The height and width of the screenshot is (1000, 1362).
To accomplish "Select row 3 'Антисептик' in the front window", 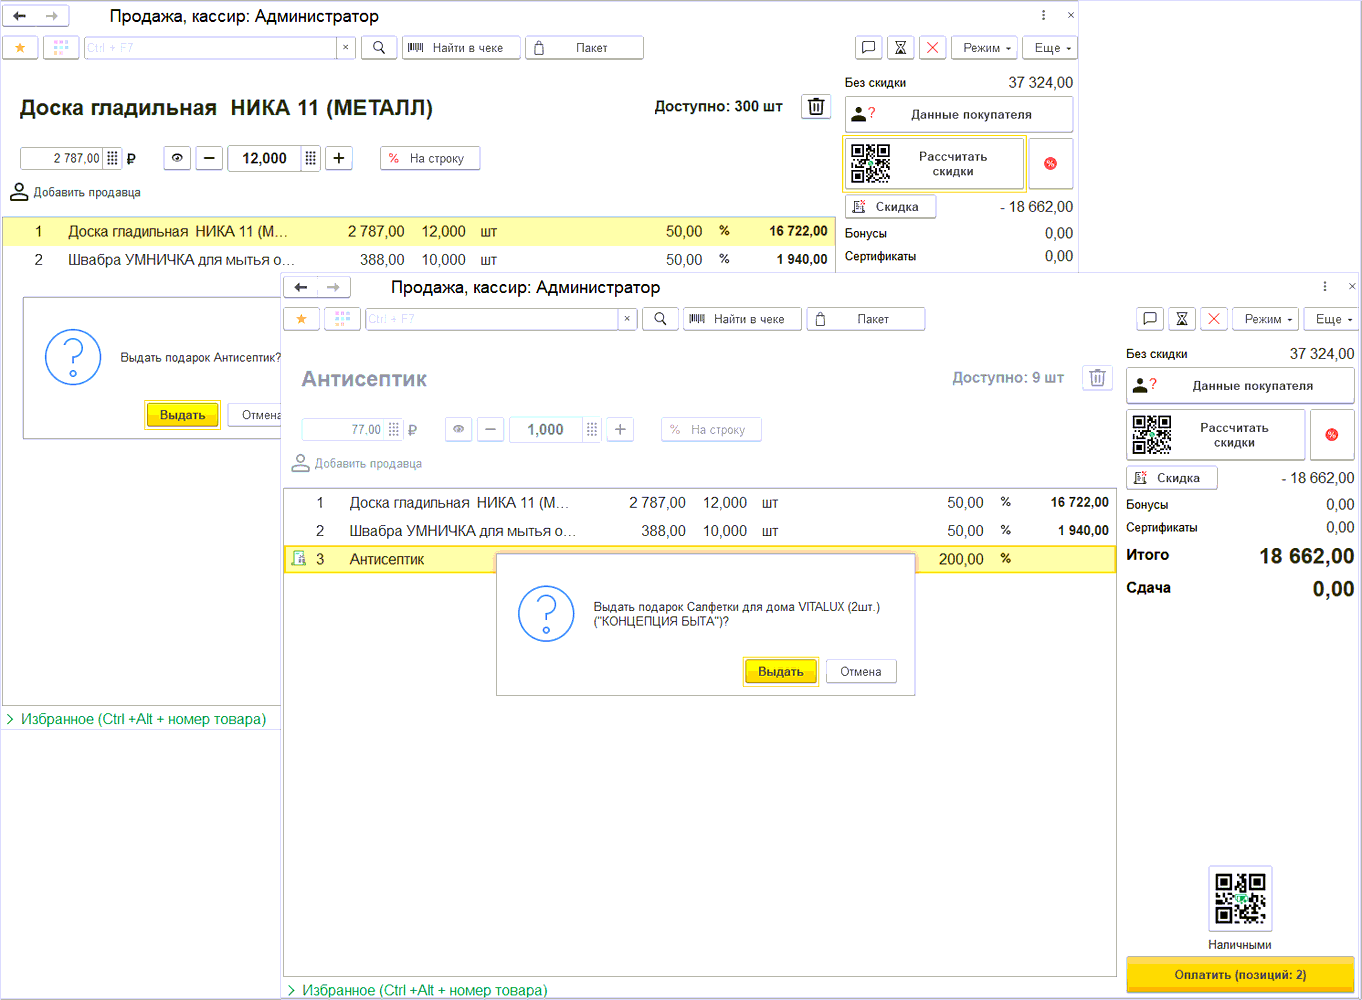I will (x=699, y=559).
